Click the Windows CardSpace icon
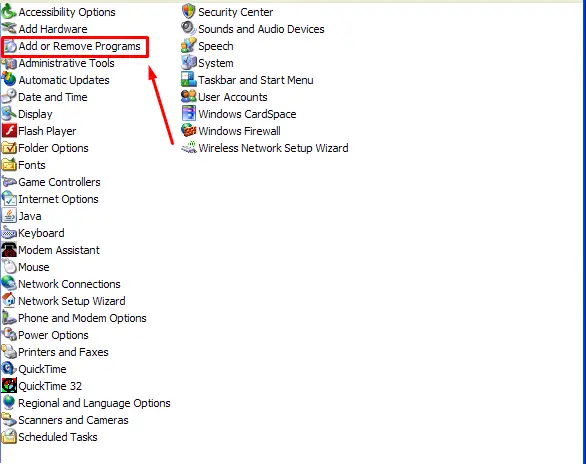Screen dimensions: 586x464 point(189,114)
